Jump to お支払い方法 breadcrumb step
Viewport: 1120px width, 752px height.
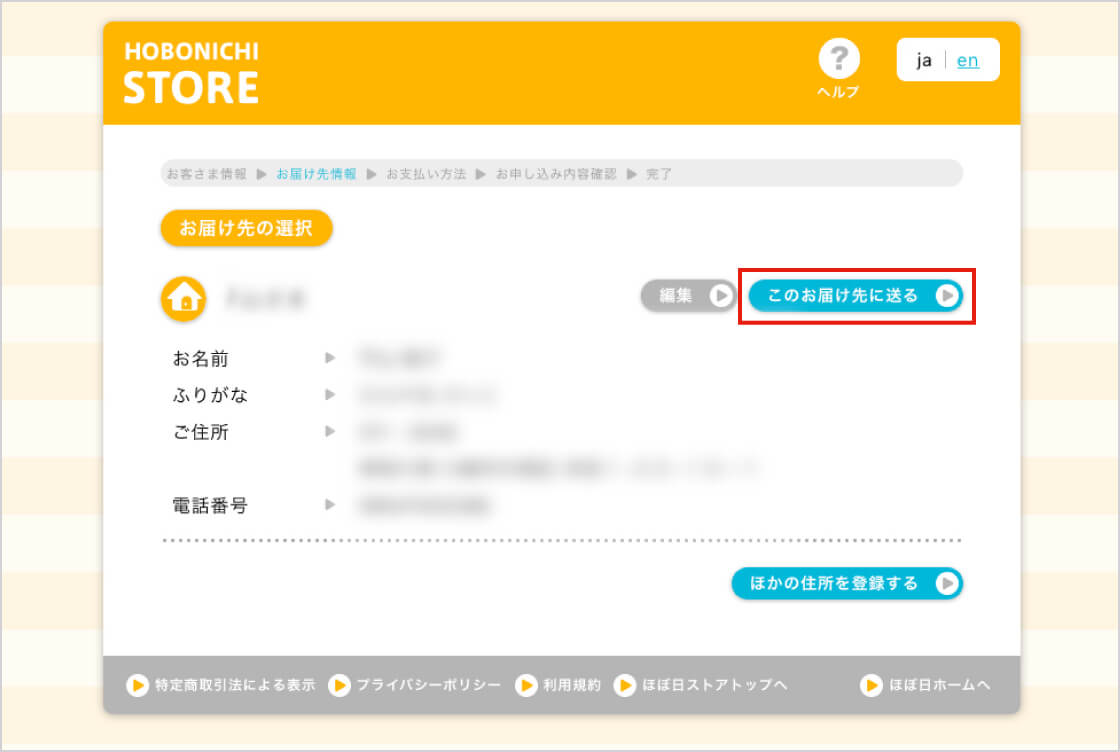coord(426,174)
